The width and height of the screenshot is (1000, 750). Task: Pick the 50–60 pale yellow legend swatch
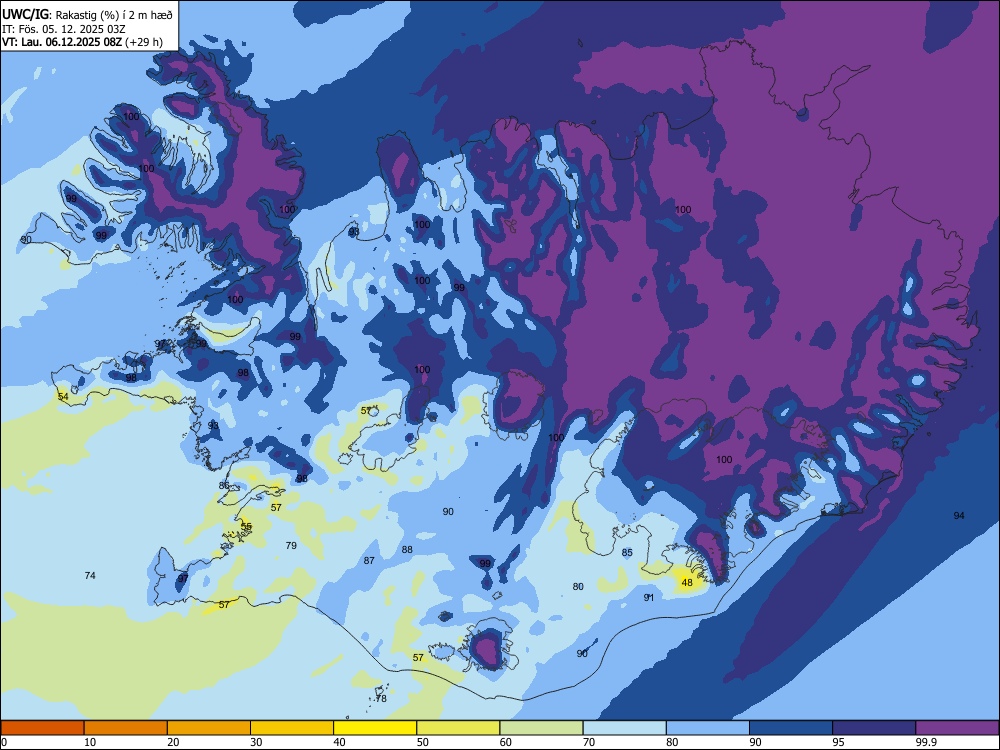pyautogui.click(x=458, y=728)
